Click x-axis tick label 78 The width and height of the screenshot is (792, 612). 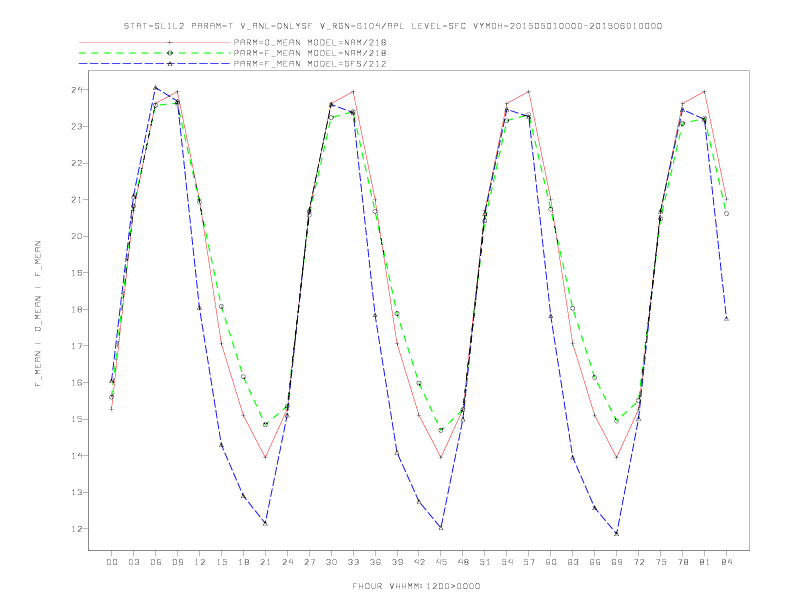pos(683,562)
